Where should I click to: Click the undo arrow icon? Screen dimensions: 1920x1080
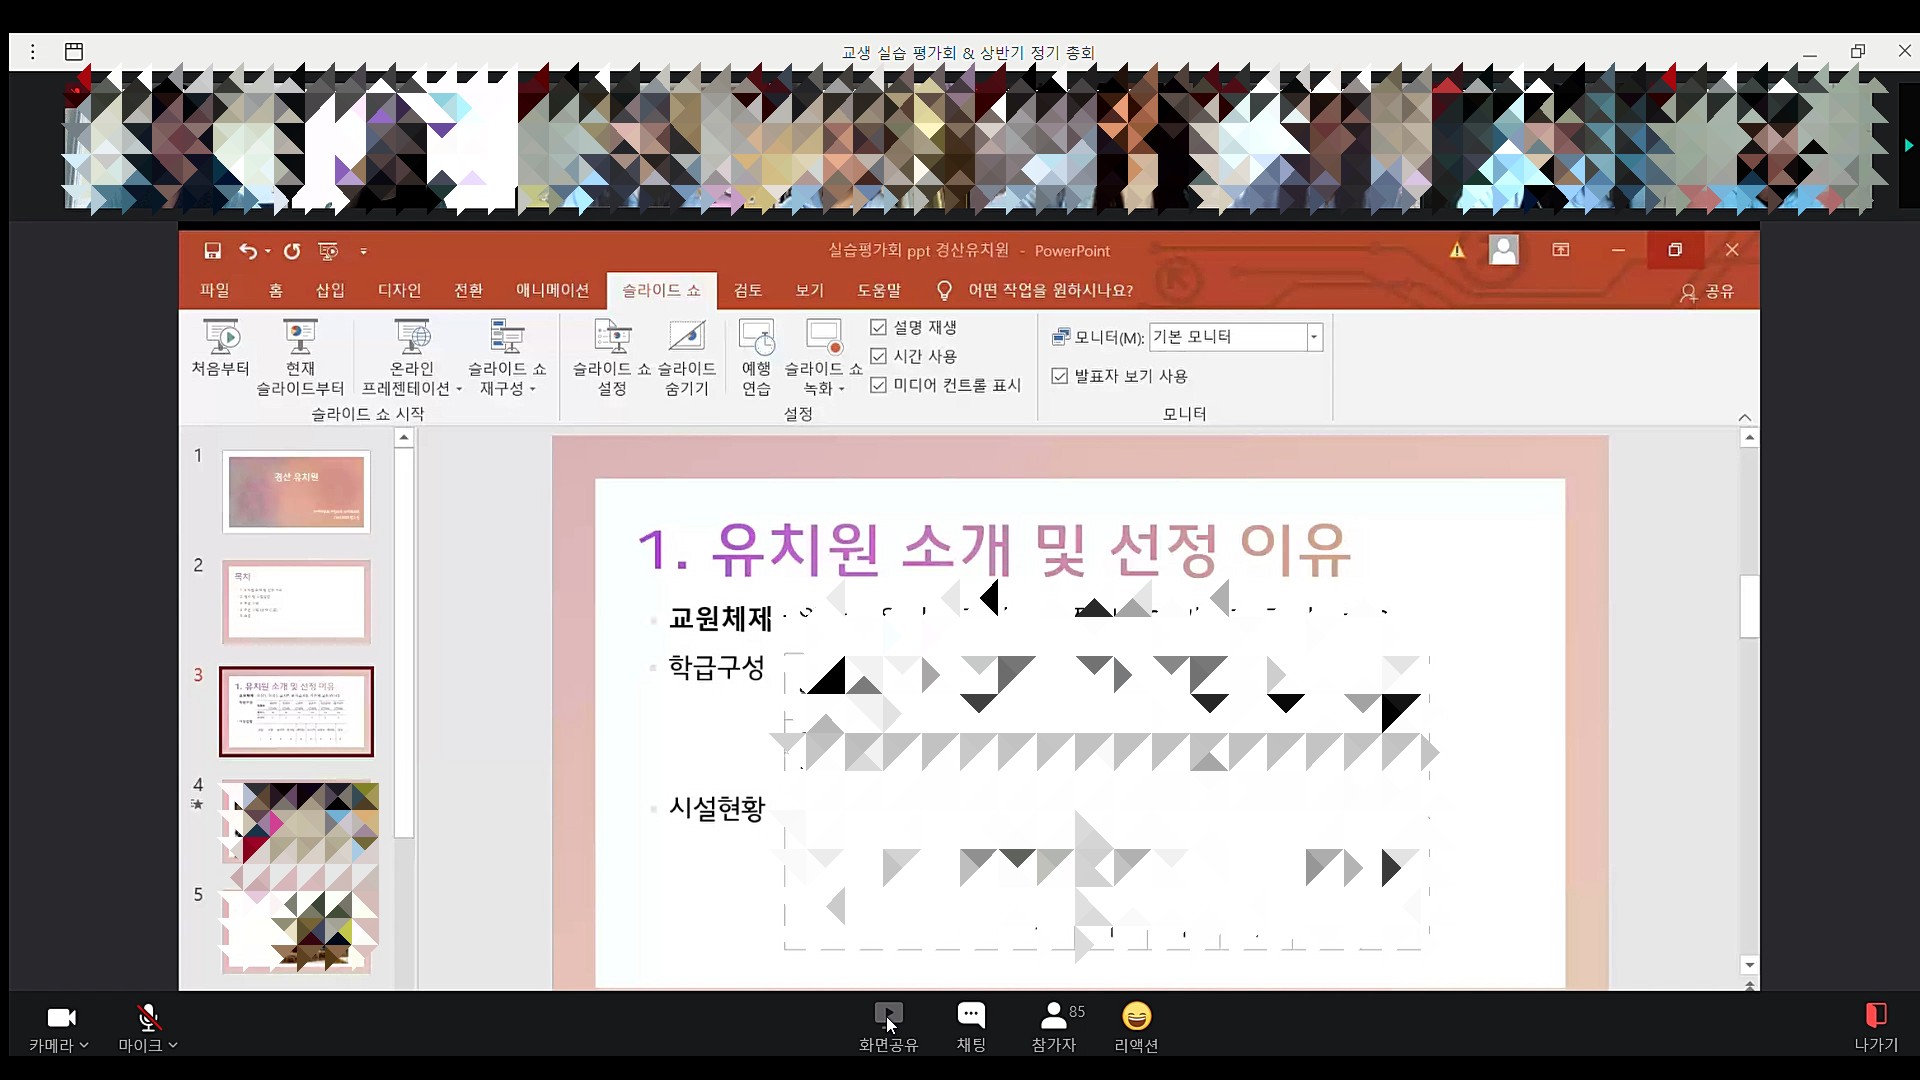point(248,251)
